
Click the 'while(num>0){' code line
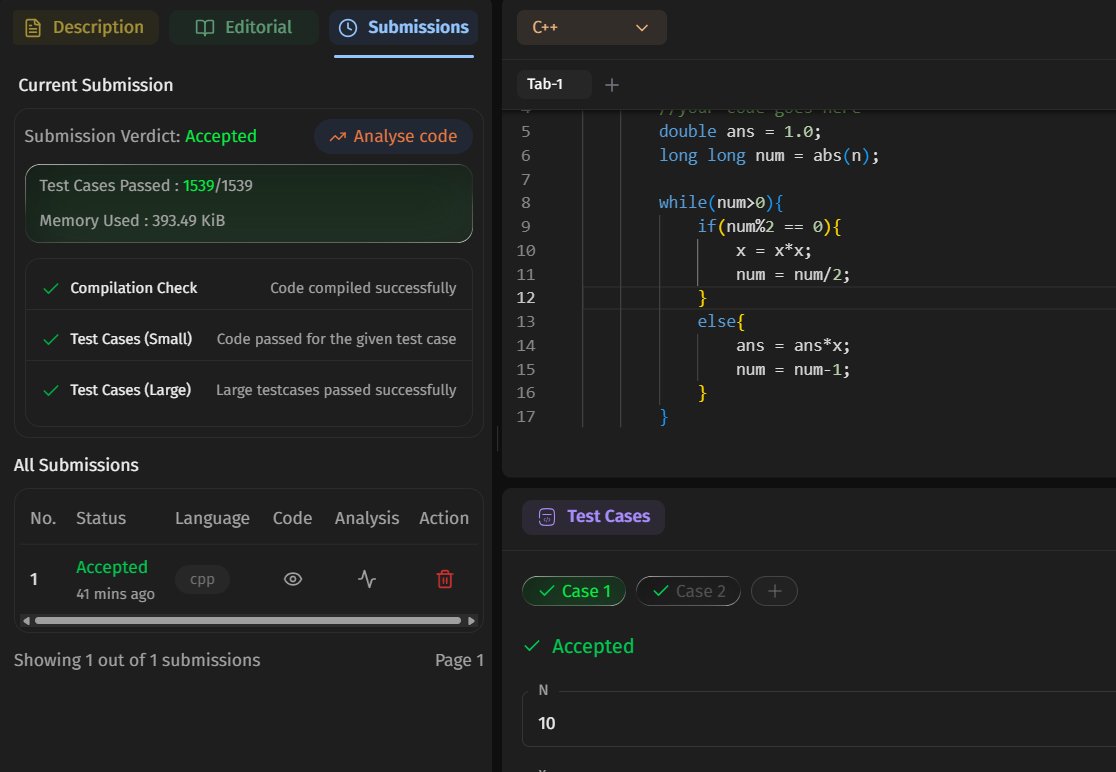[720, 203]
